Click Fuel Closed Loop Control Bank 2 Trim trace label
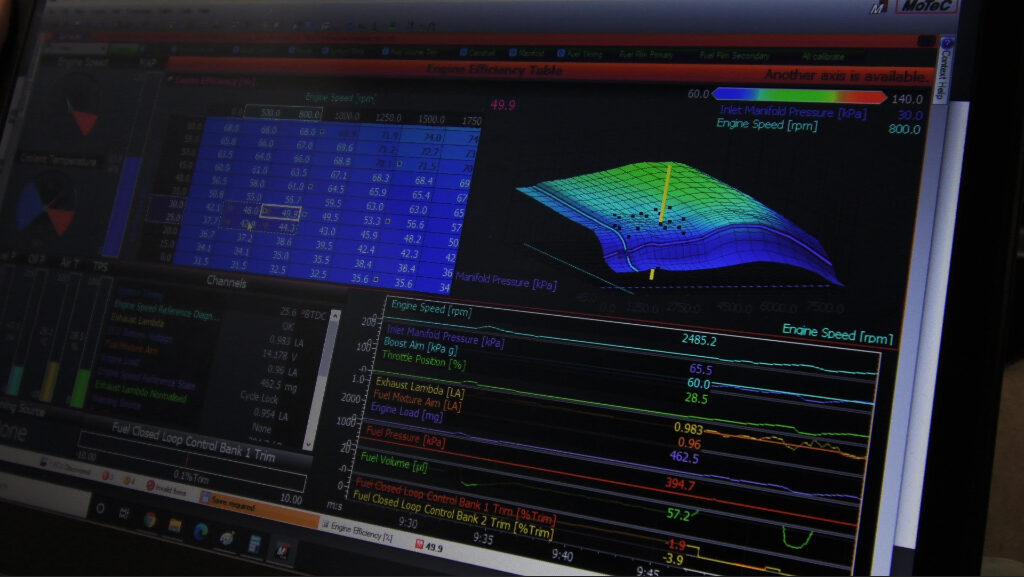1024x577 pixels. [453, 516]
